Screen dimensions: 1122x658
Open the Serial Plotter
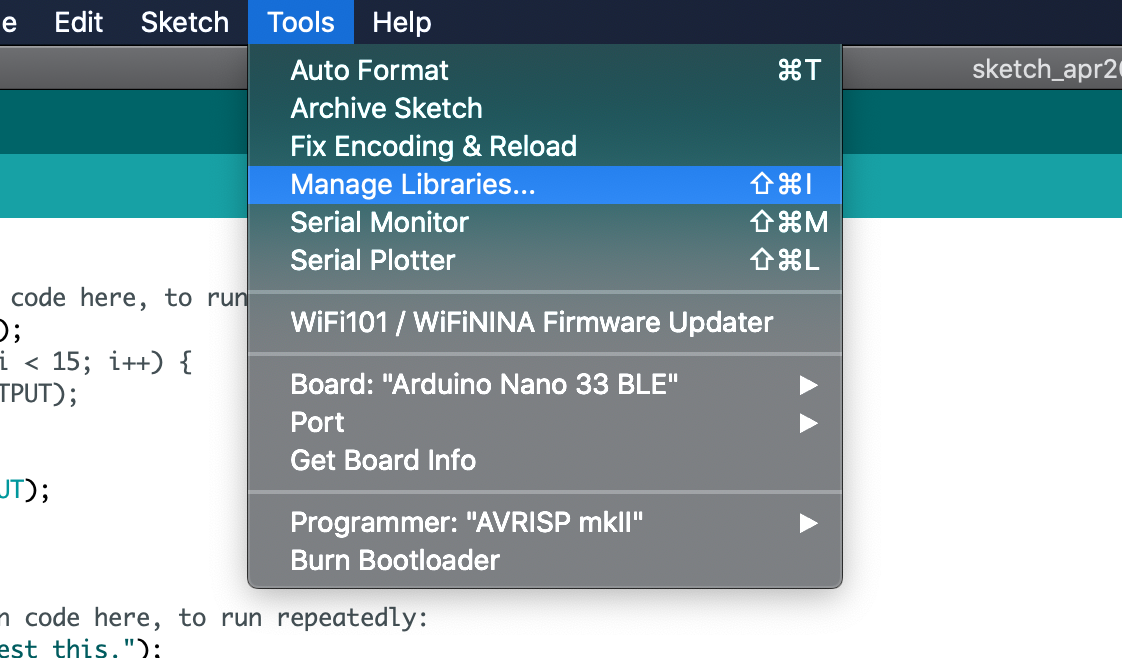coord(373,260)
